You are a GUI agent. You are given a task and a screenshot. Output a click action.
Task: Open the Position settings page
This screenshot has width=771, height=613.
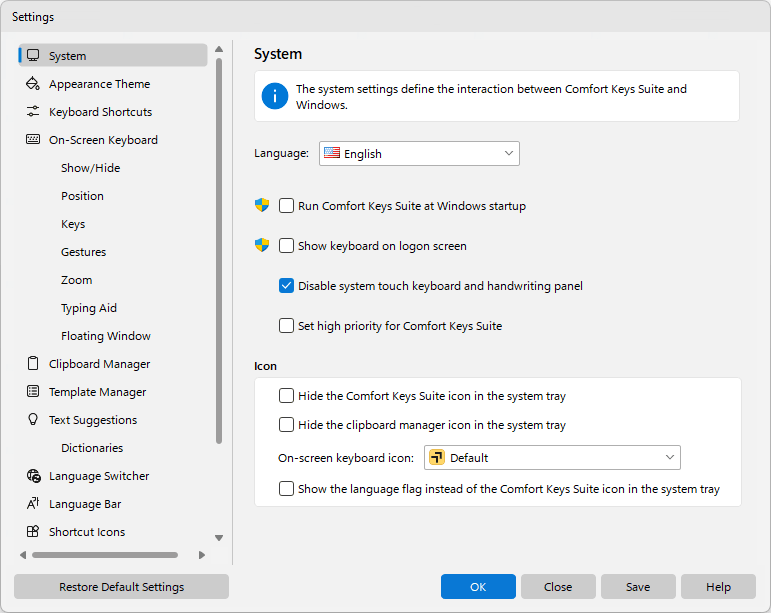pos(82,196)
